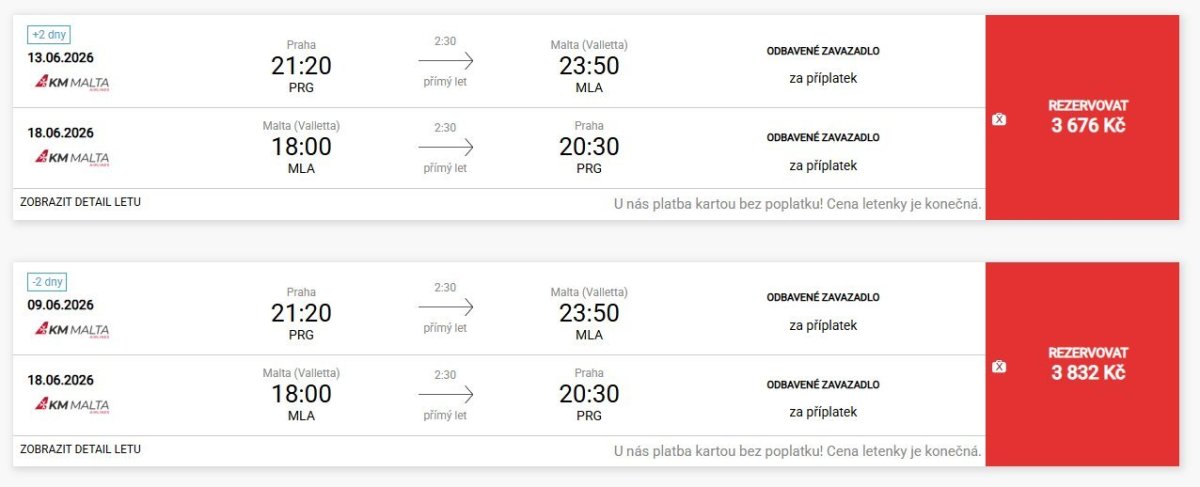Viewport: 1200px width, 487px height.
Task: Click the luggage icon beside 3 676 Kč
Action: (999, 119)
